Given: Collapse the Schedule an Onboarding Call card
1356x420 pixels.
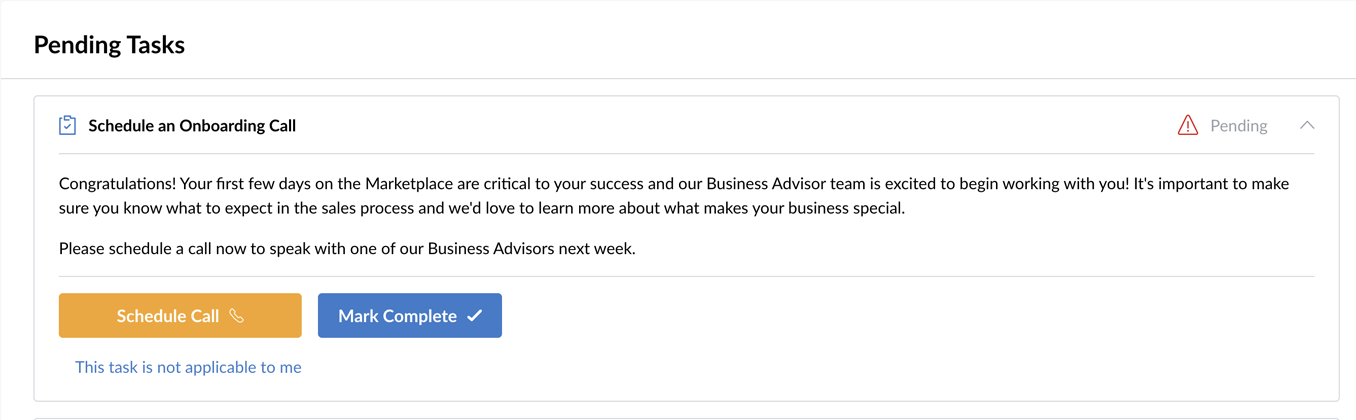Looking at the screenshot, I should pos(1307,125).
